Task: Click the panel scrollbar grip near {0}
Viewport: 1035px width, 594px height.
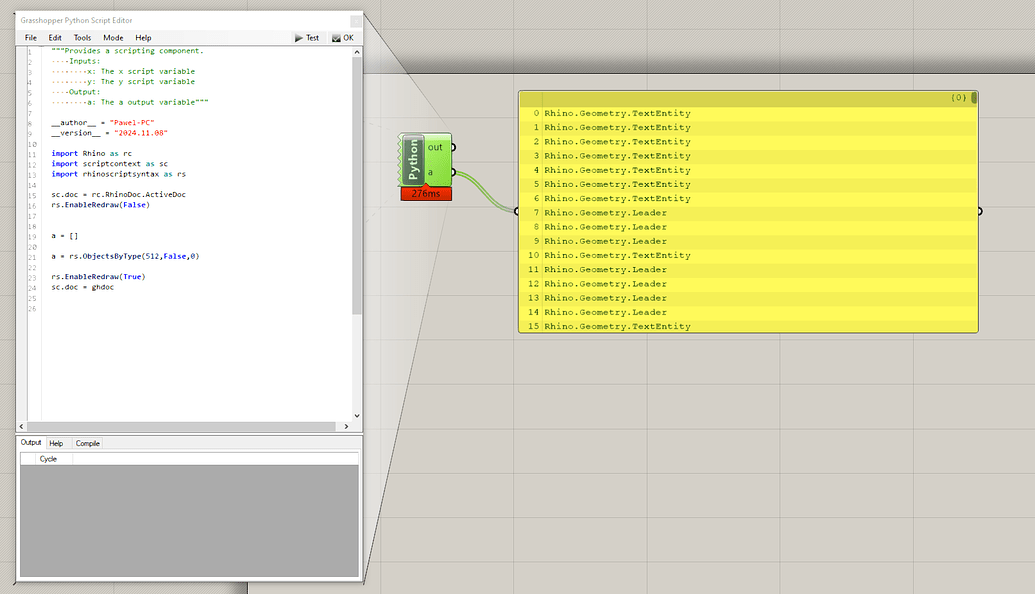Action: pos(974,98)
